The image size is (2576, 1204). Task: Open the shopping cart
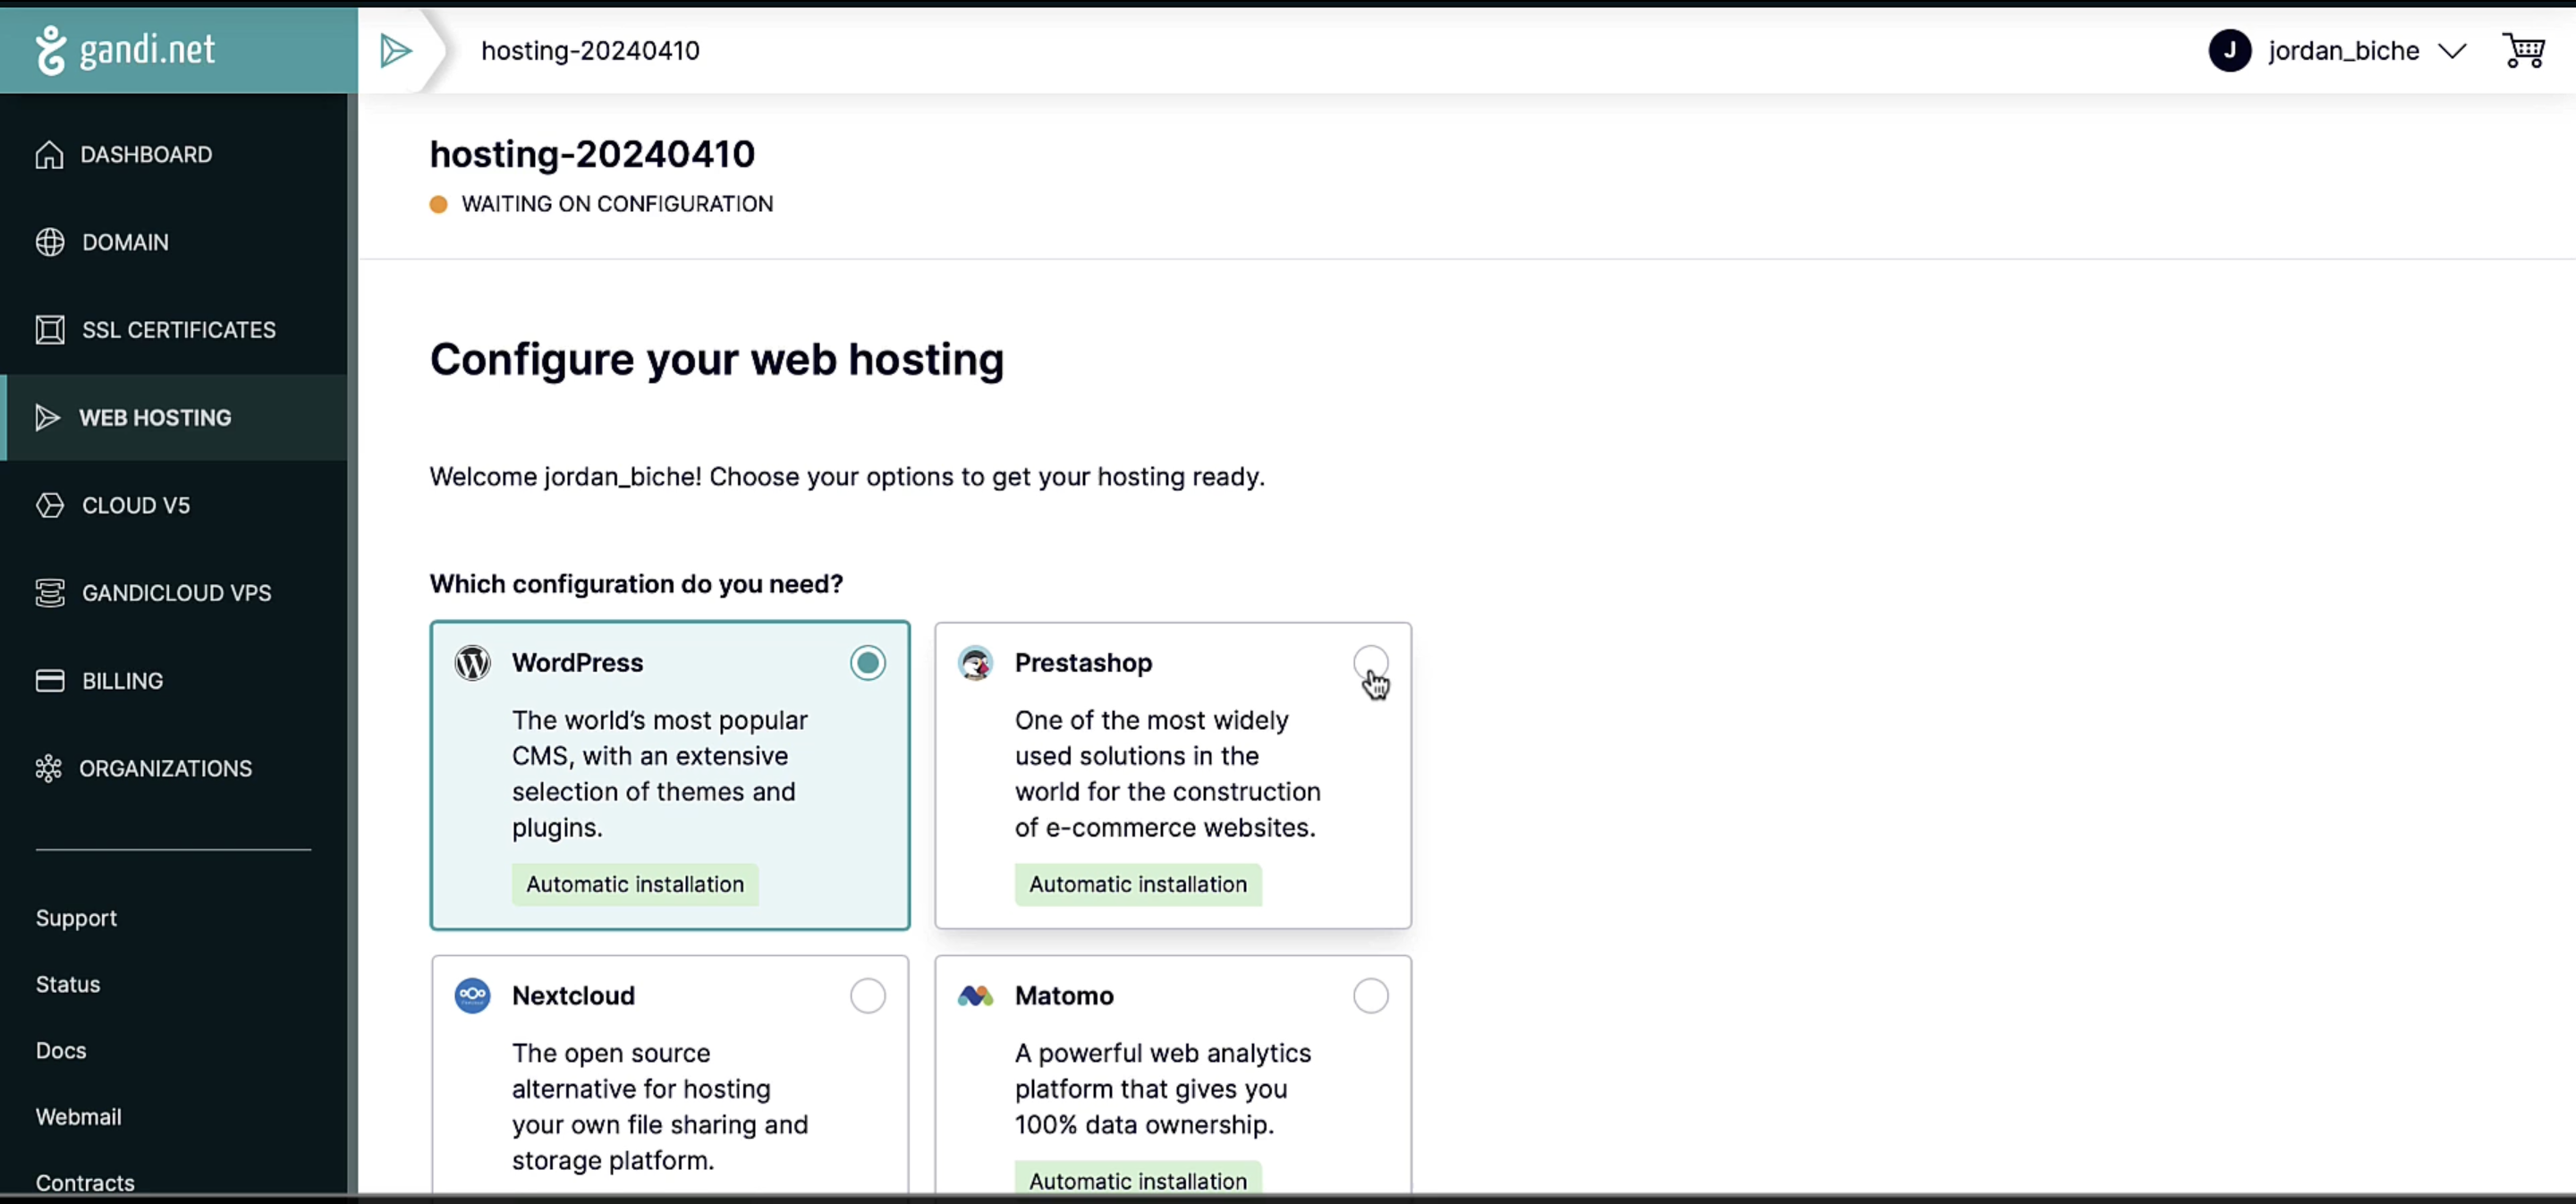[x=2523, y=50]
